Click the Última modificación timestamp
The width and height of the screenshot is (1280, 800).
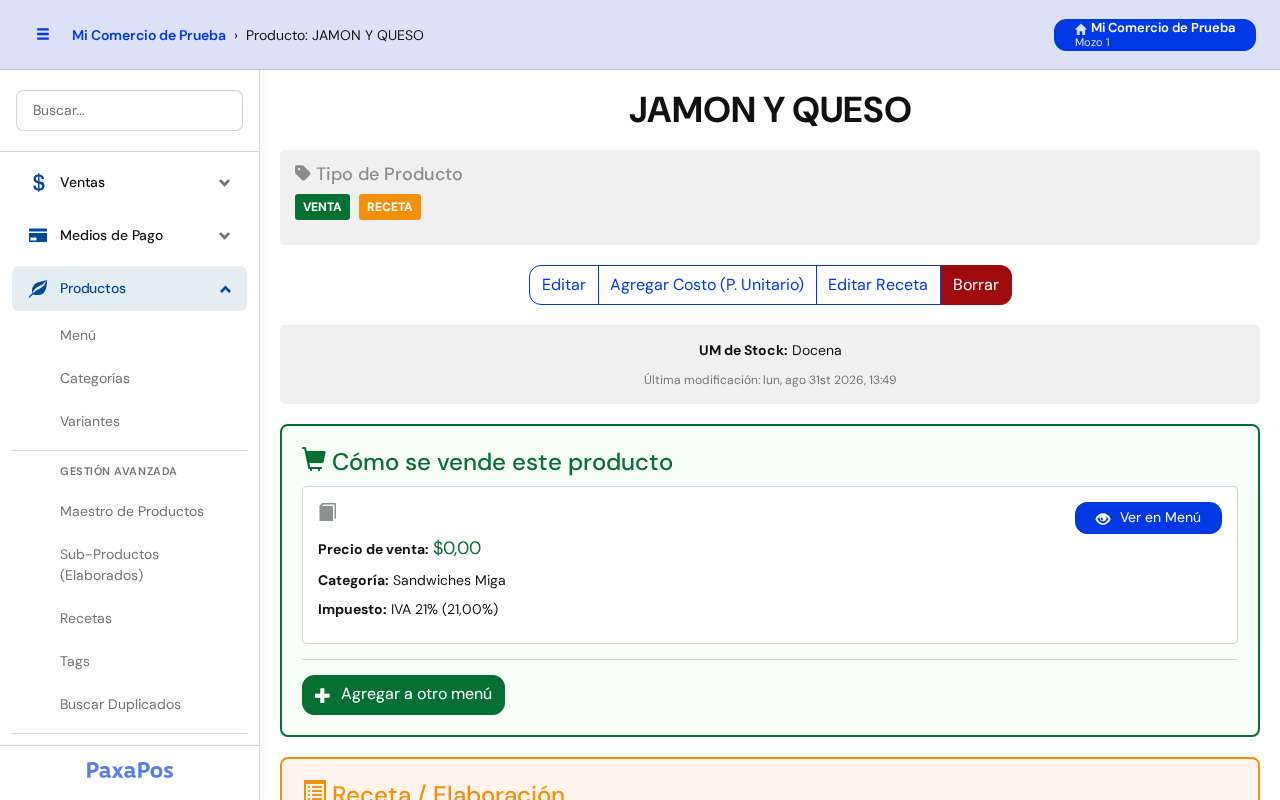pos(770,380)
